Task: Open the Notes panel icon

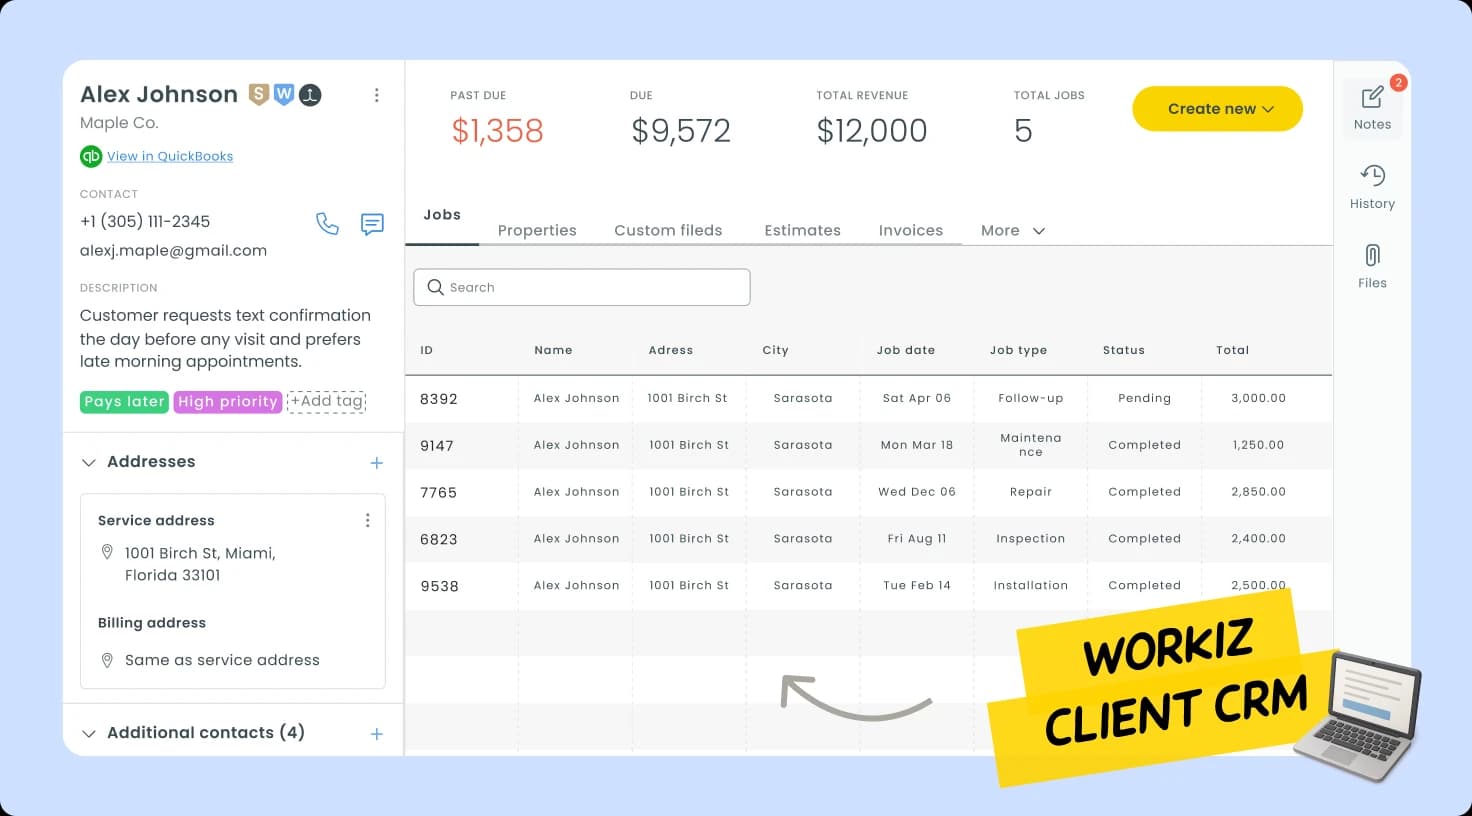Action: point(1372,97)
